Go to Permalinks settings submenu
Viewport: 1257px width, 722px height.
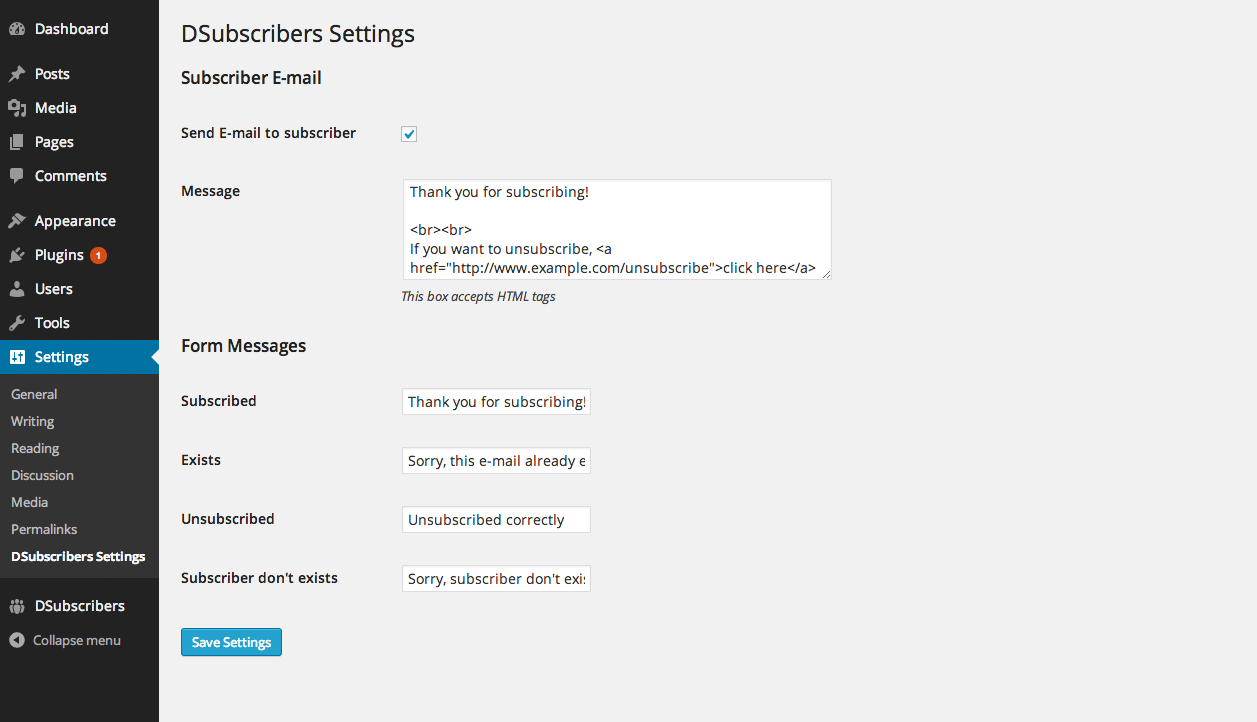click(44, 529)
